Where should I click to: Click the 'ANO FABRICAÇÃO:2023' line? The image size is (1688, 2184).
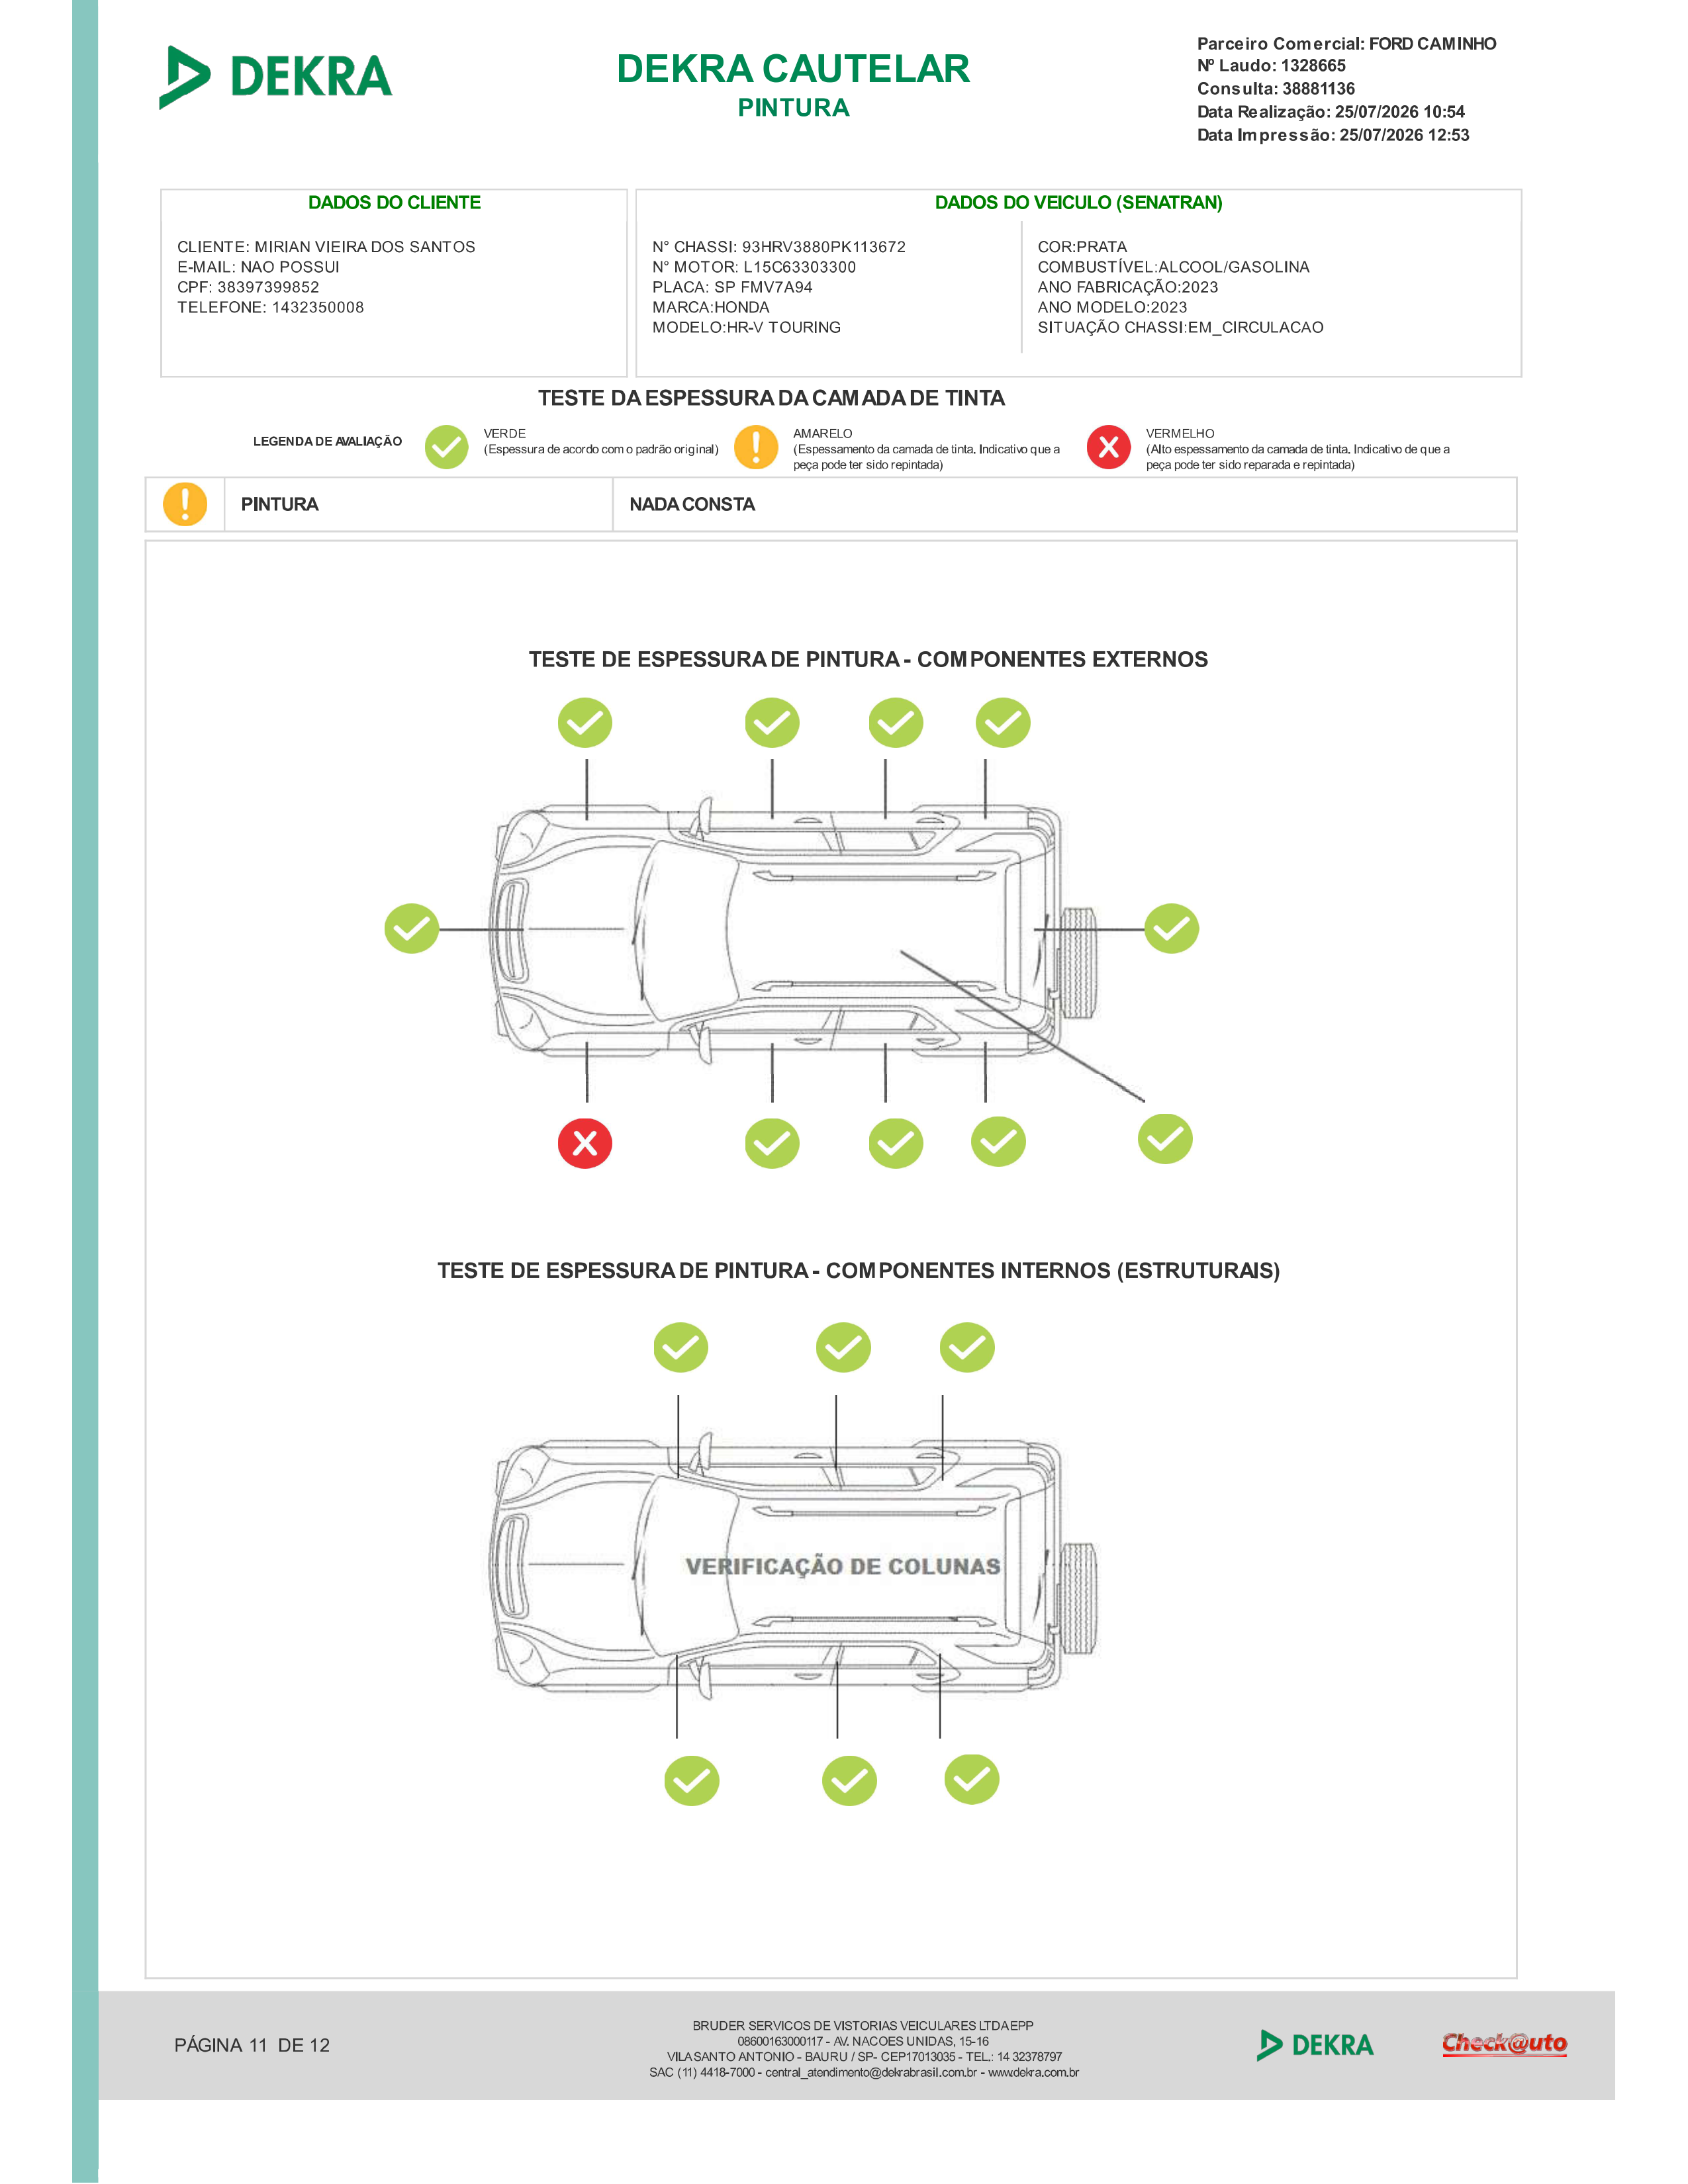pyautogui.click(x=1128, y=287)
